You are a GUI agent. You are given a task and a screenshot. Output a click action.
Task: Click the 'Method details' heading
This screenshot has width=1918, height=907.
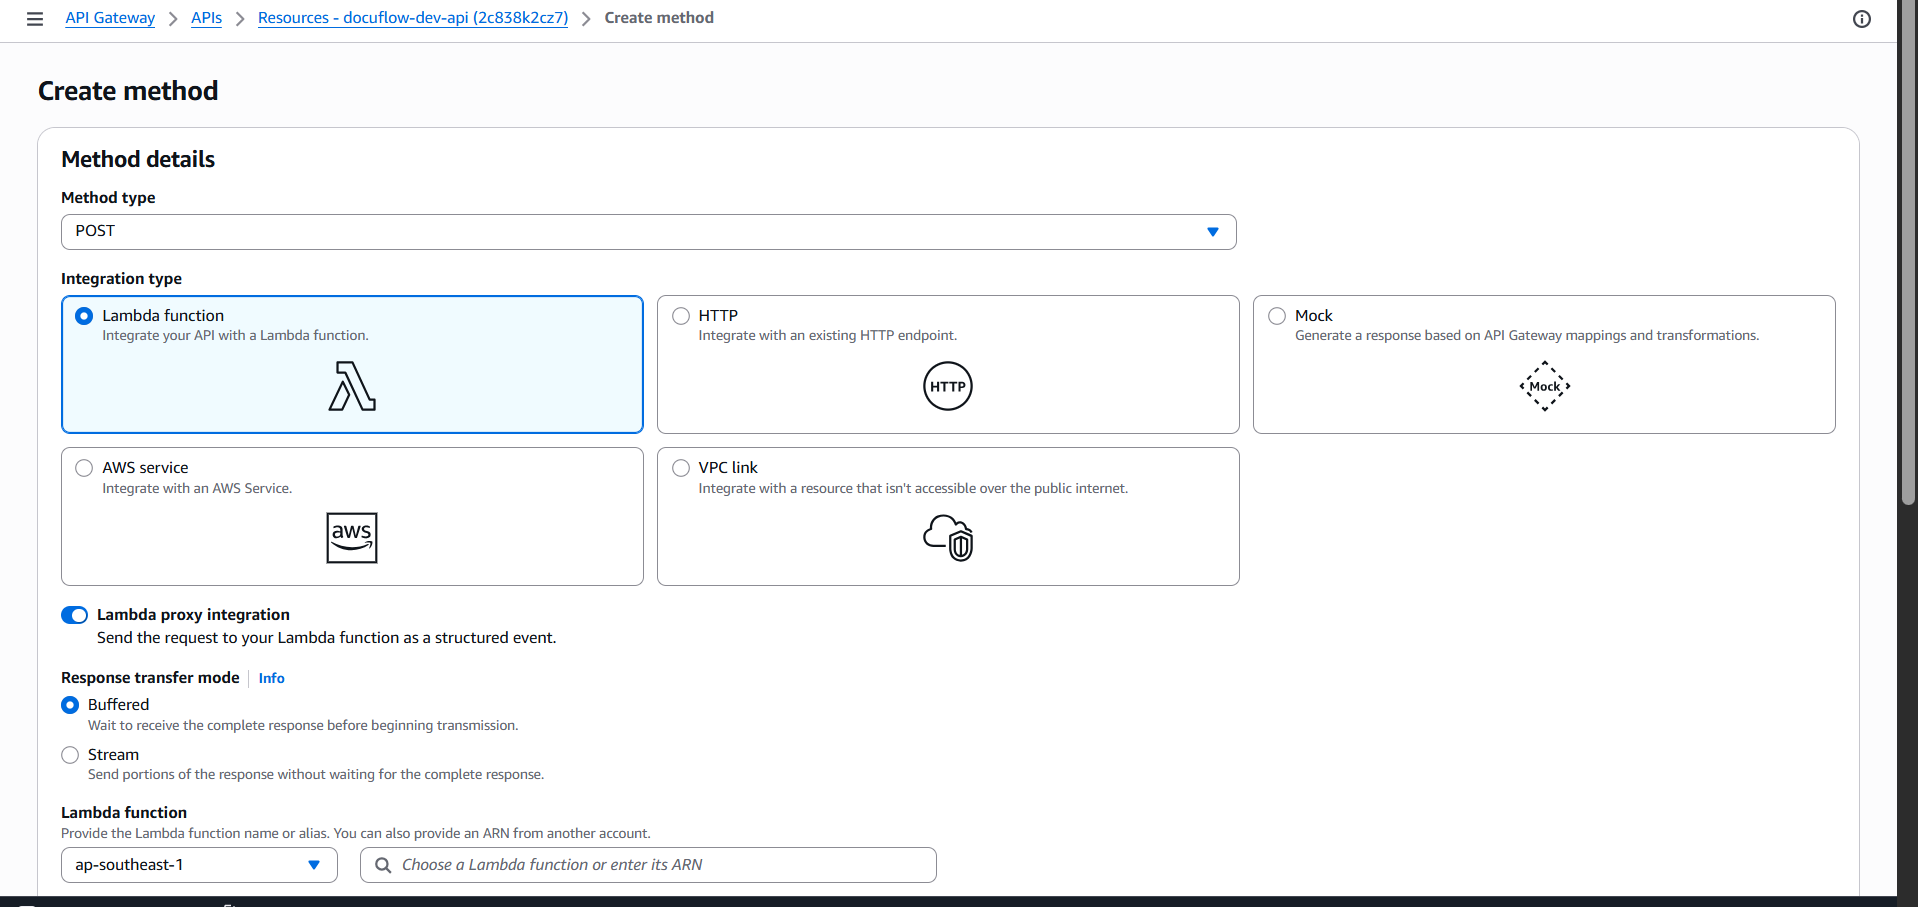138,159
